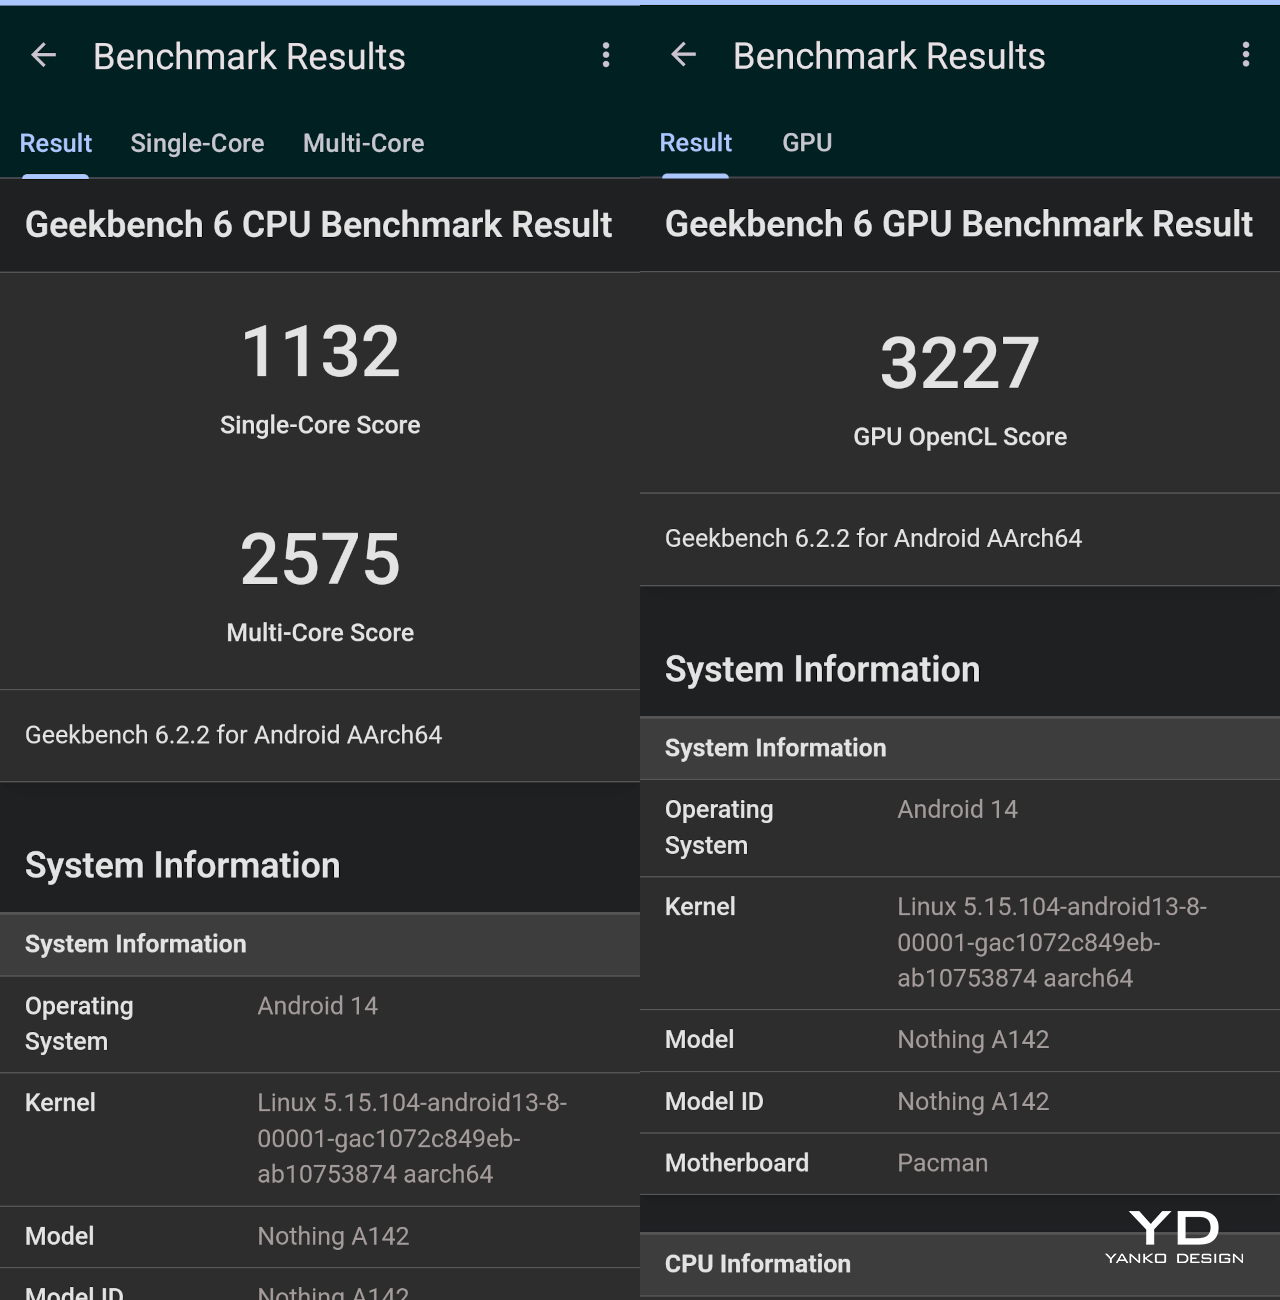Open three-dot menu on GPU benchmark screen
Screen dimensions: 1280x1300
[1245, 55]
